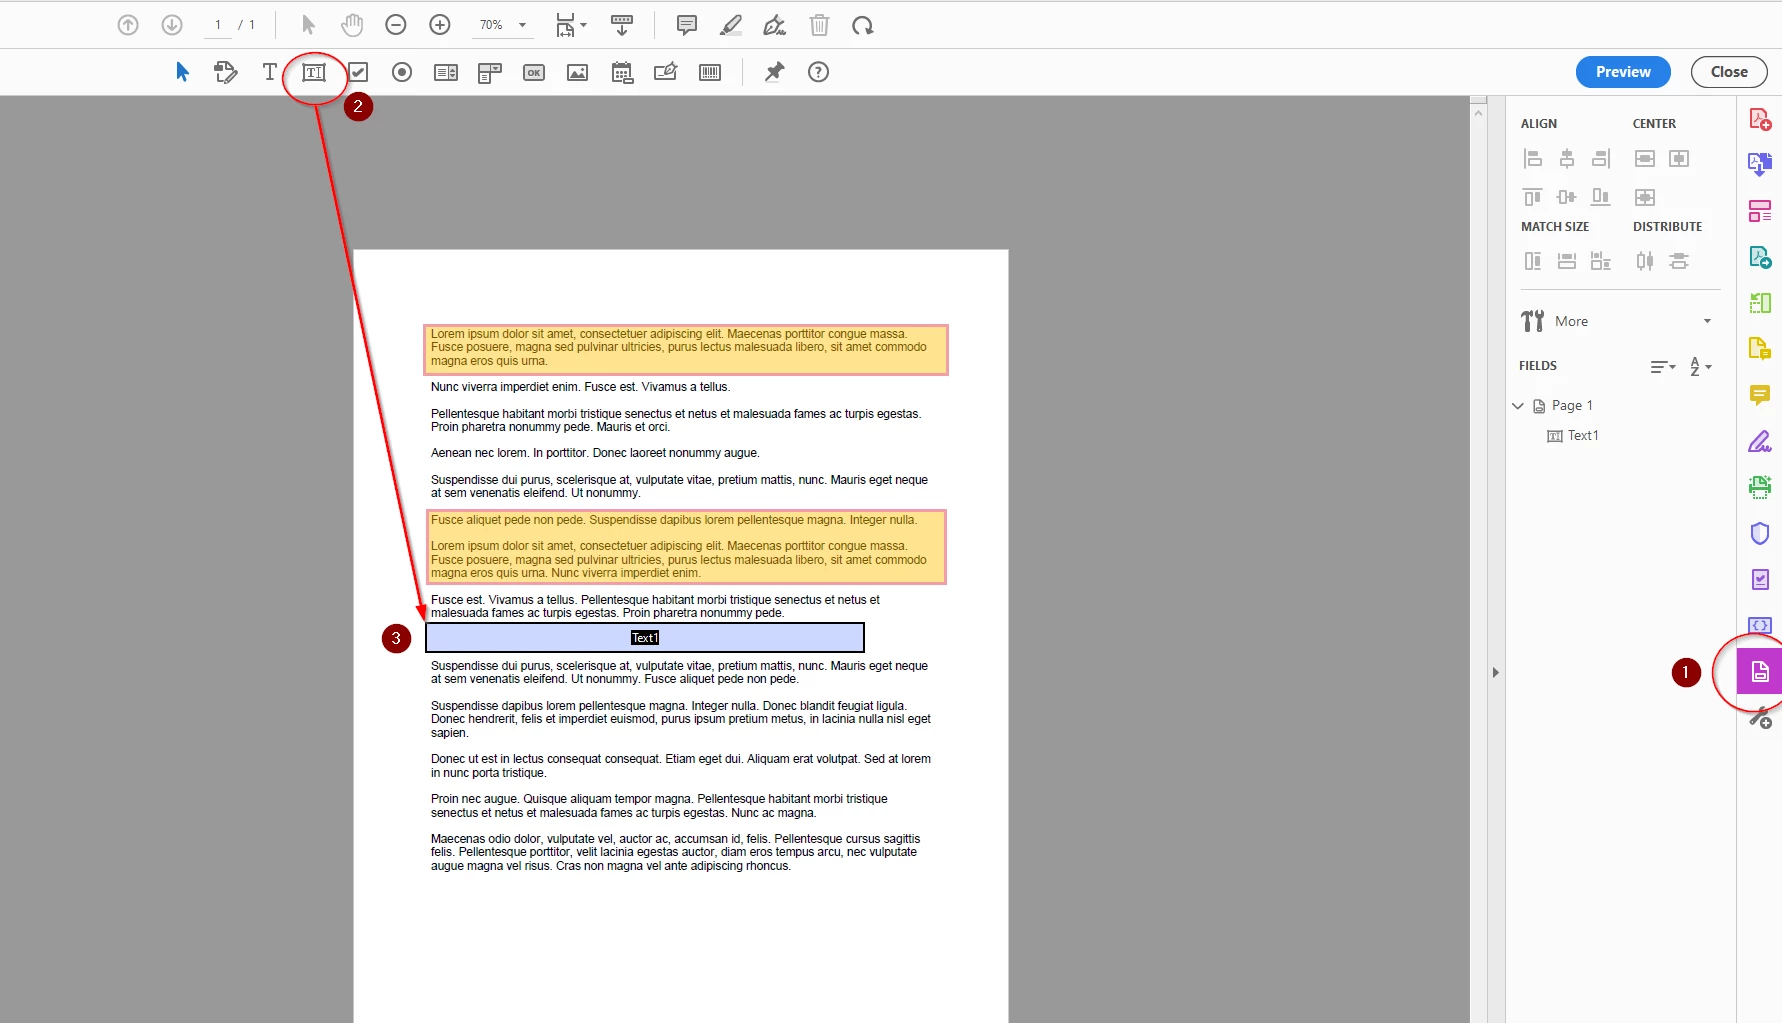Add an OK button form field

tap(534, 72)
